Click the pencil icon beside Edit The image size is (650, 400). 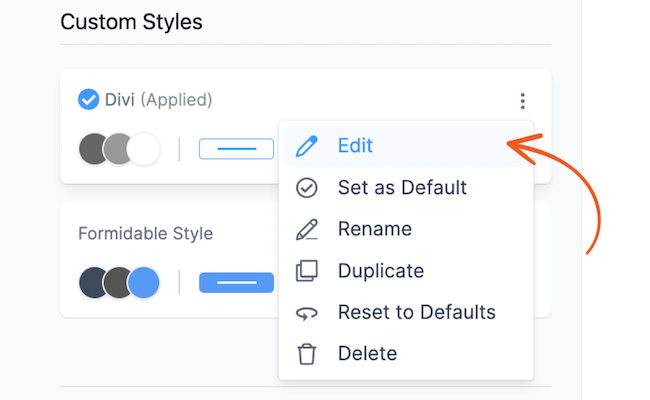coord(307,146)
